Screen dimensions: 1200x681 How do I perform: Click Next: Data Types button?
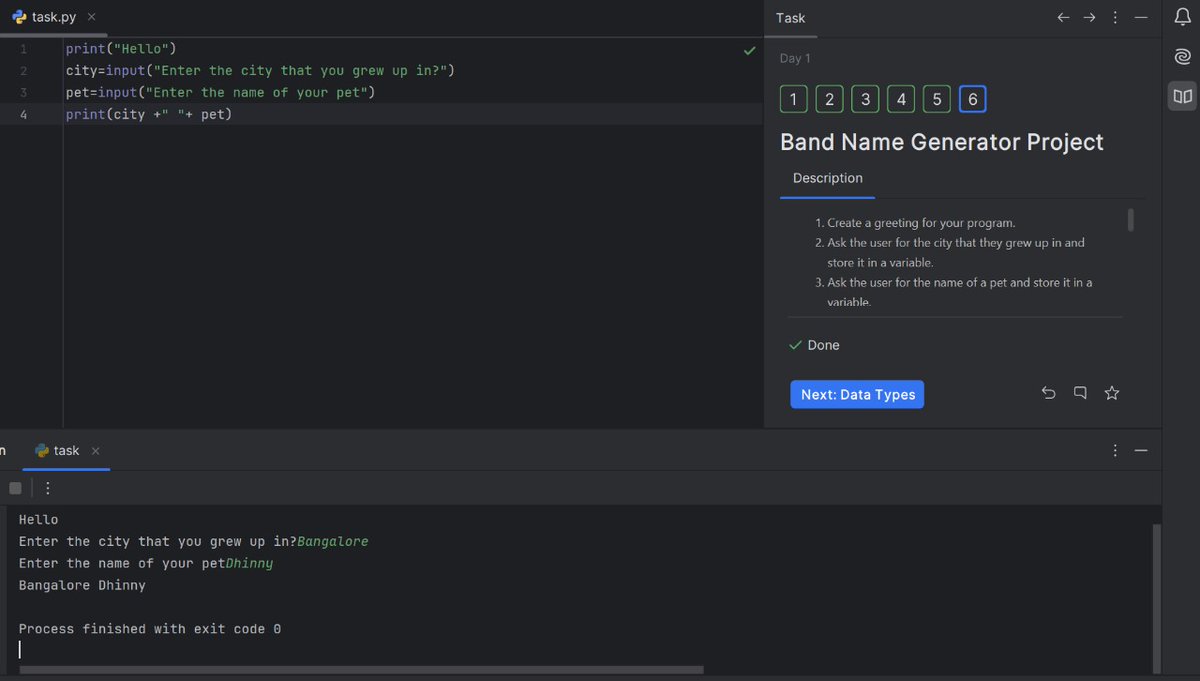coord(857,394)
